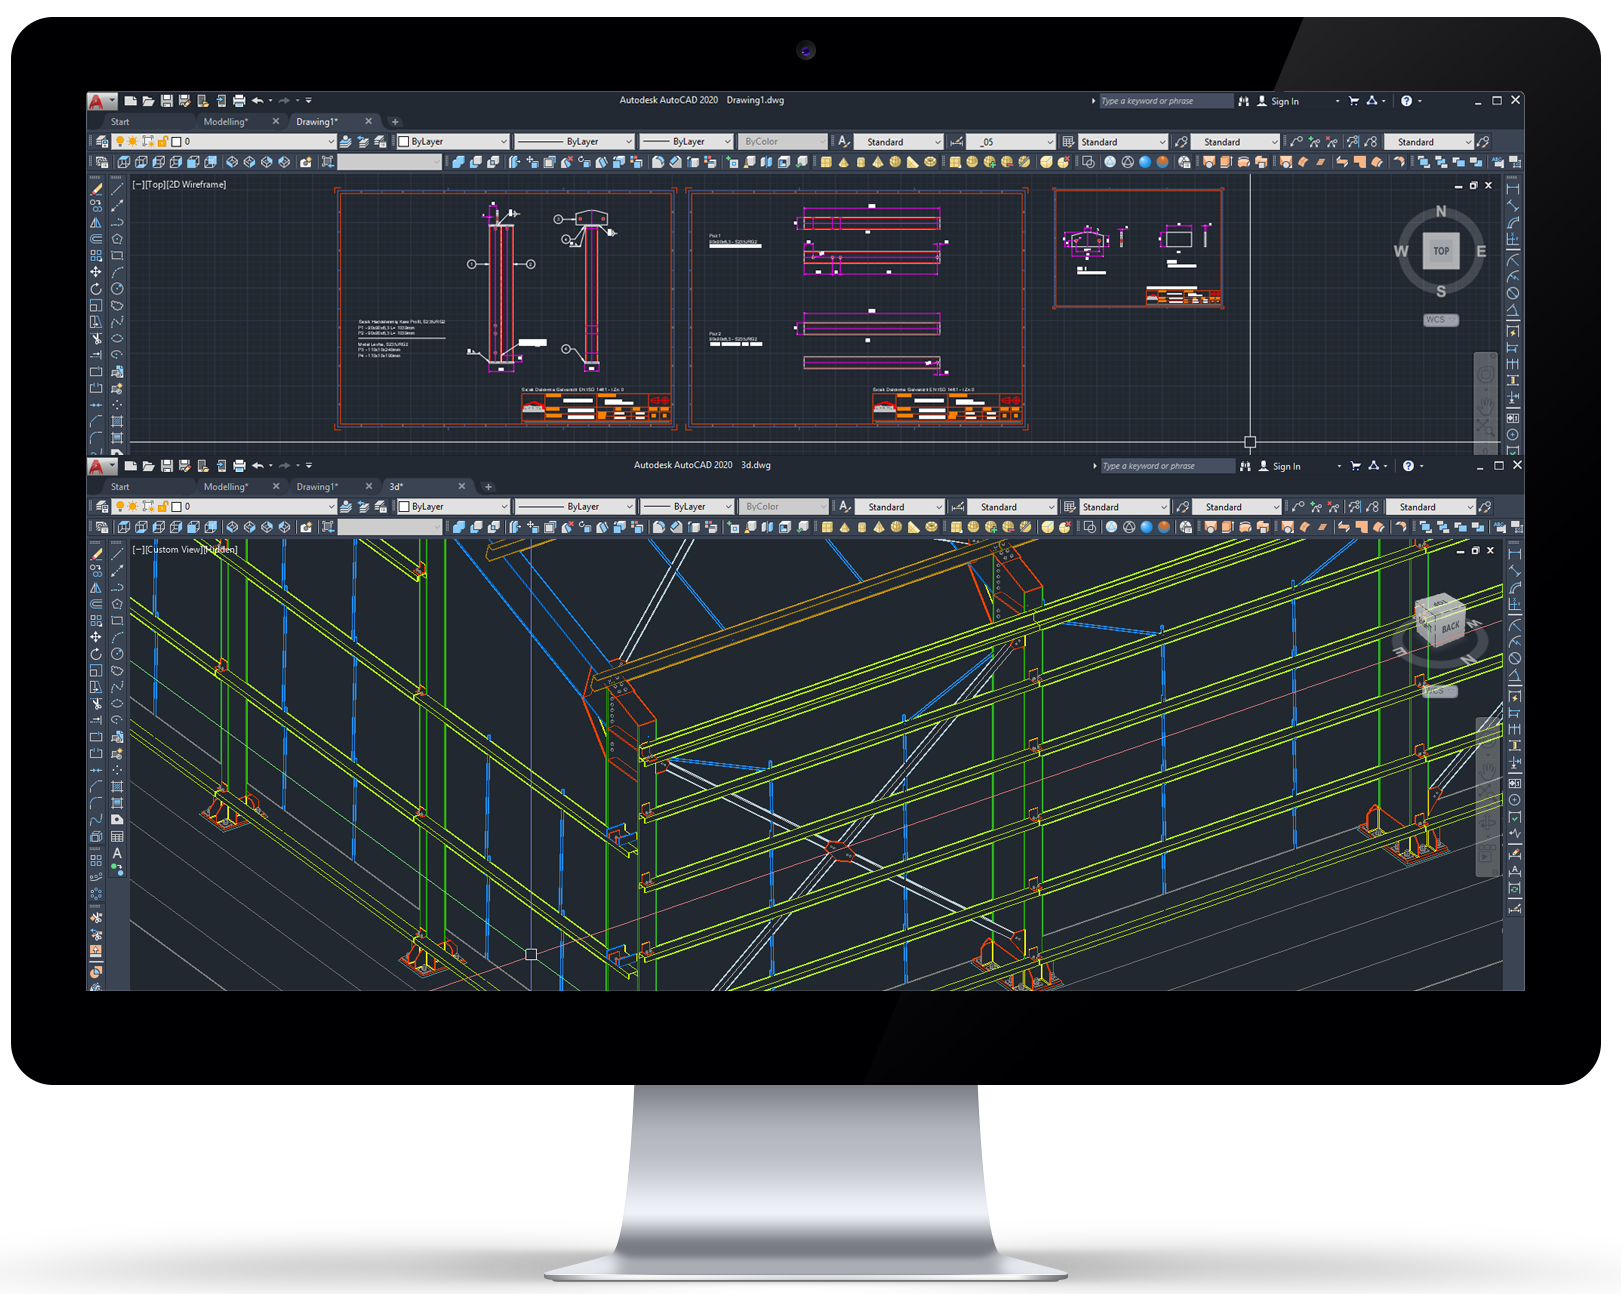This screenshot has width=1621, height=1294.
Task: Click the Sphere primitive icon in Drawing1.dwg toolbar
Action: tap(895, 162)
